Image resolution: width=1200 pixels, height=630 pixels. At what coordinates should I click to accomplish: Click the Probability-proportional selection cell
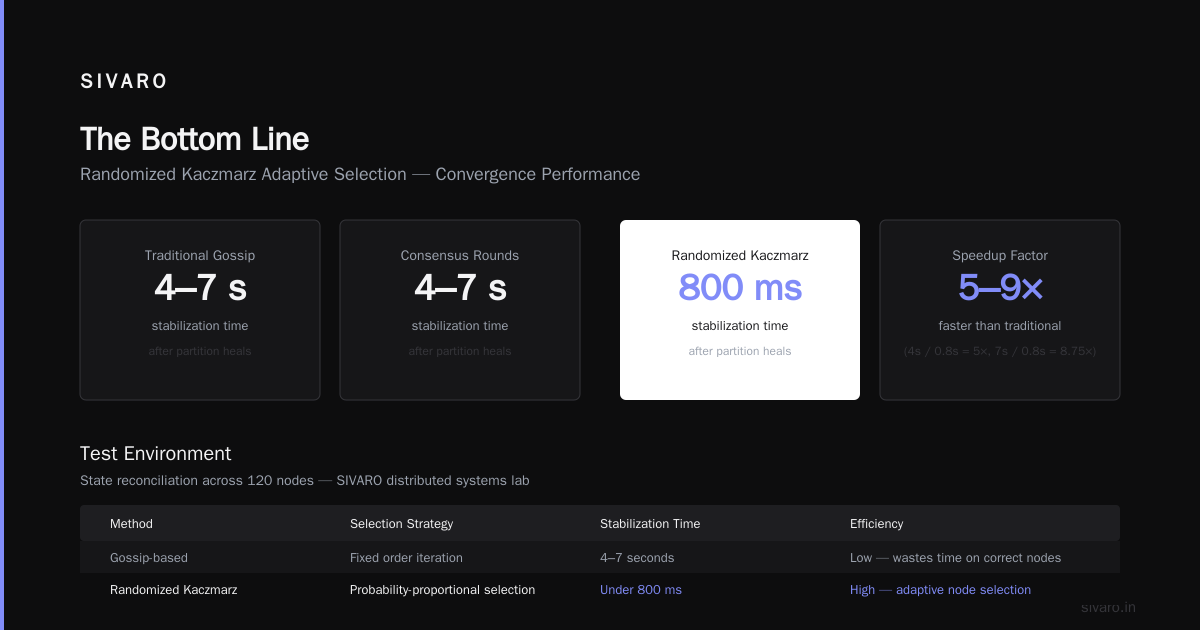point(442,590)
